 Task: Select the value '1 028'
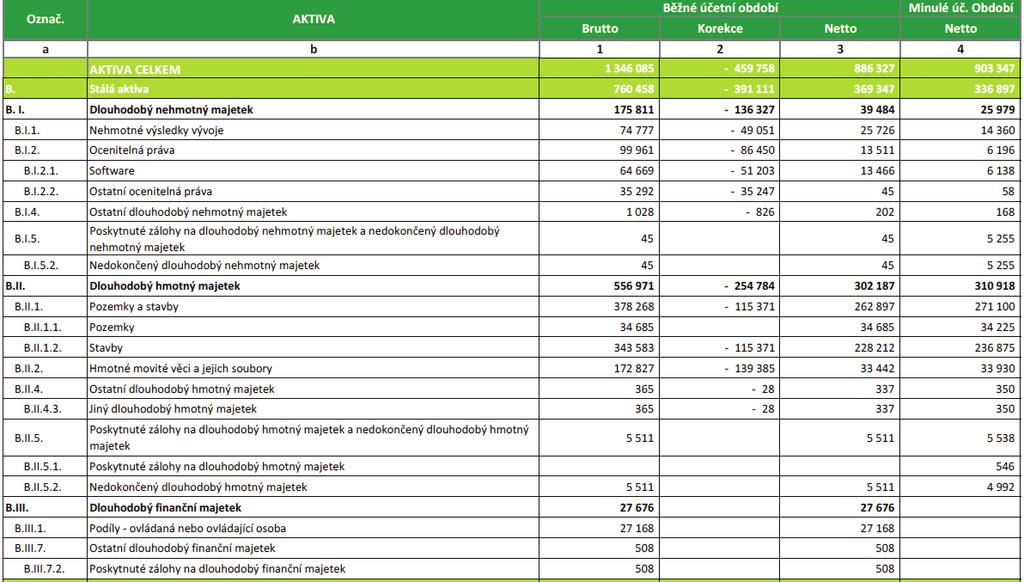click(639, 212)
